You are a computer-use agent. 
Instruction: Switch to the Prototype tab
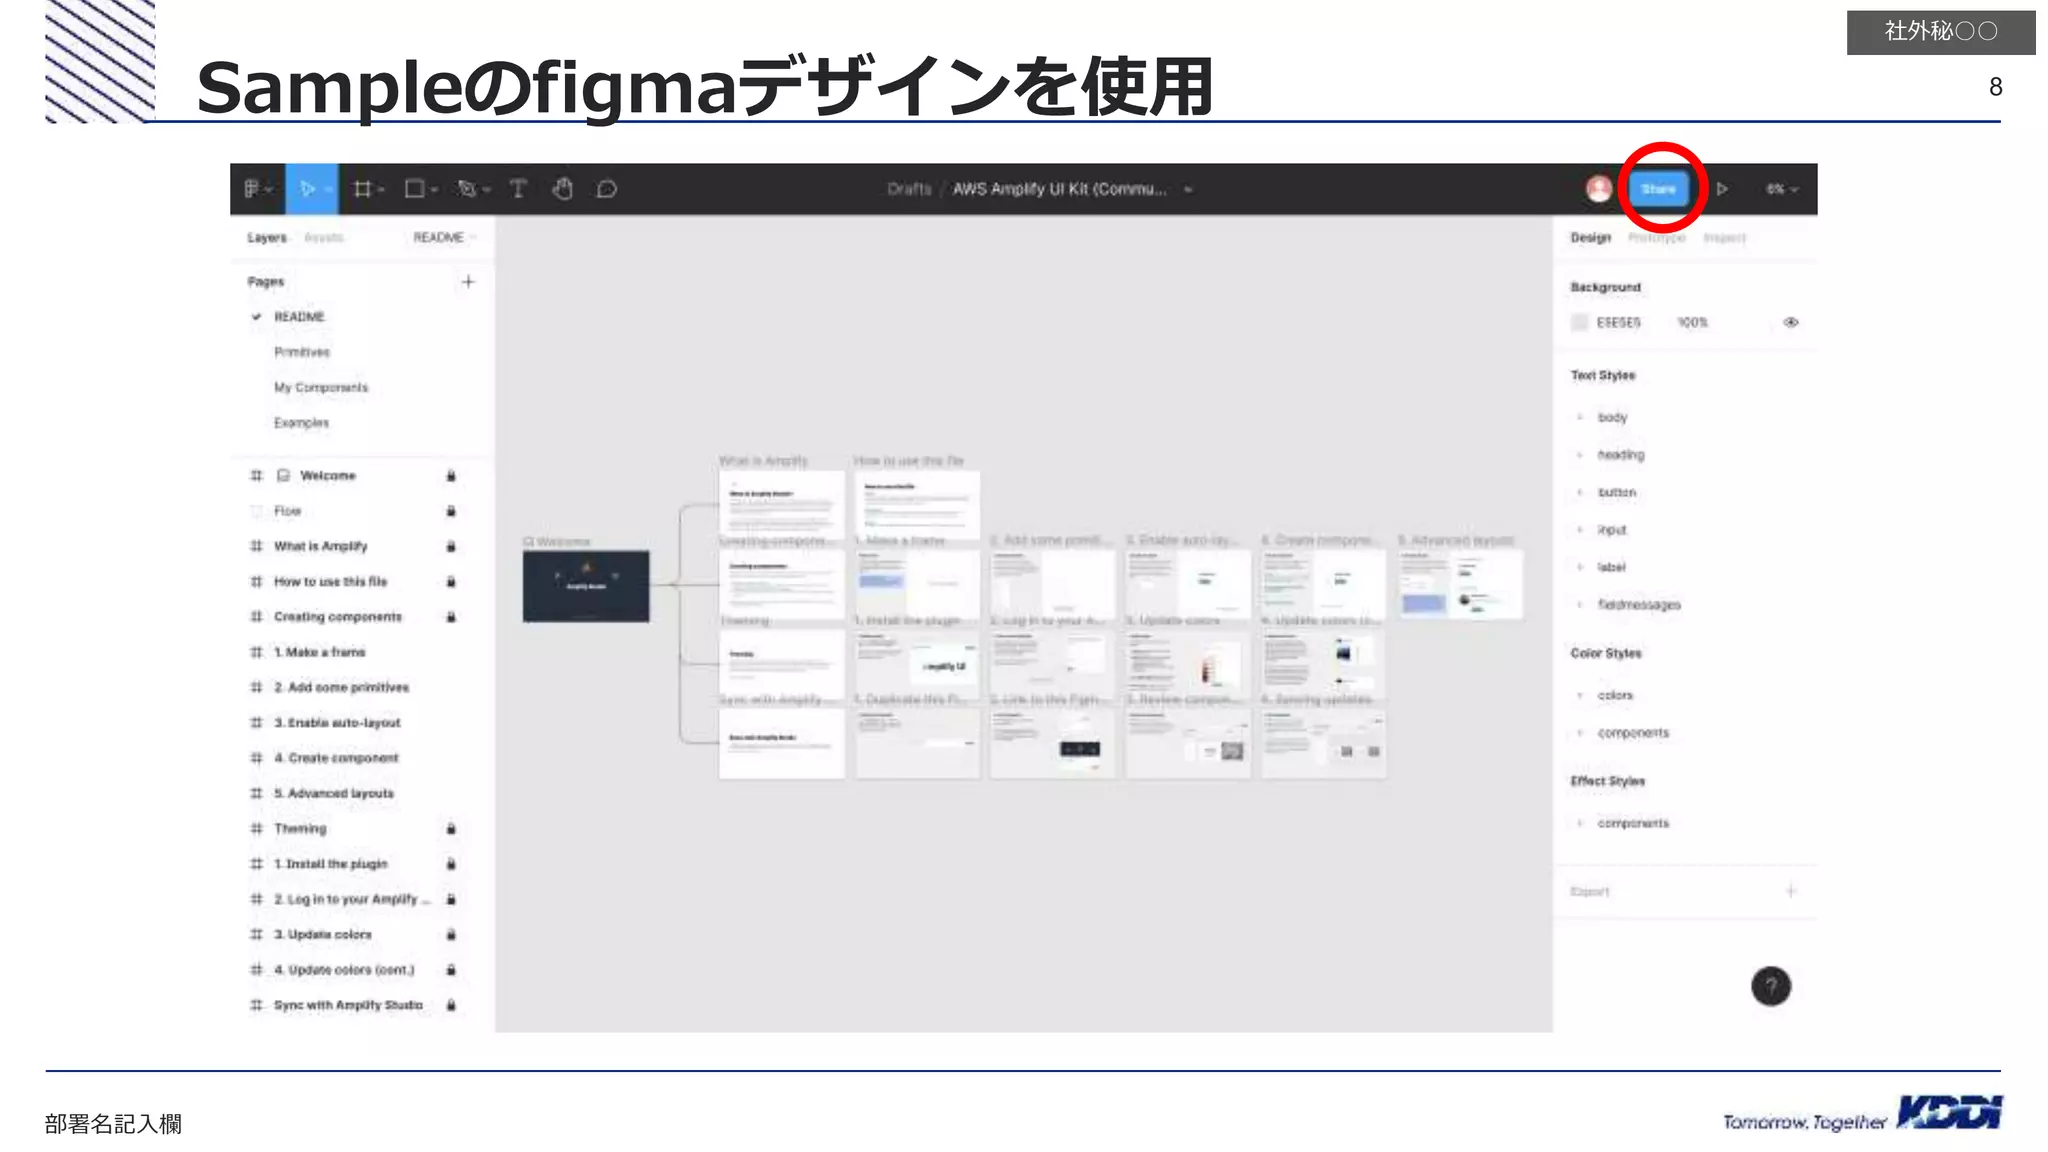tap(1657, 238)
